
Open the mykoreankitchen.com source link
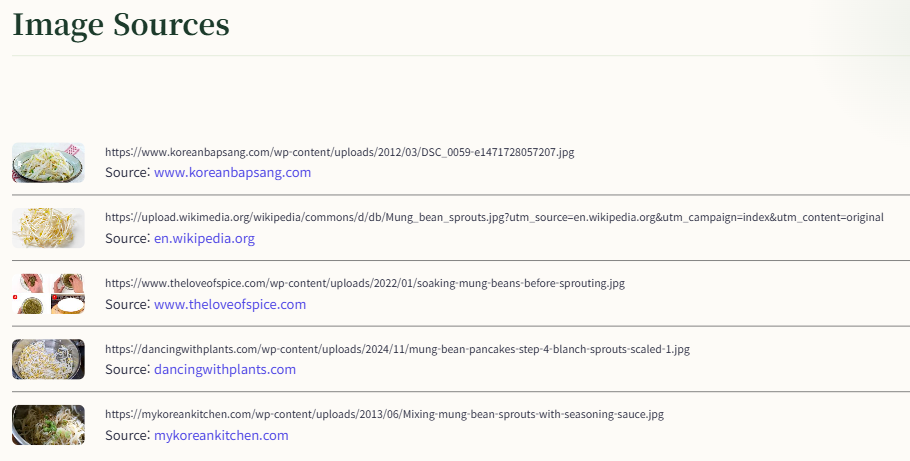tap(221, 435)
